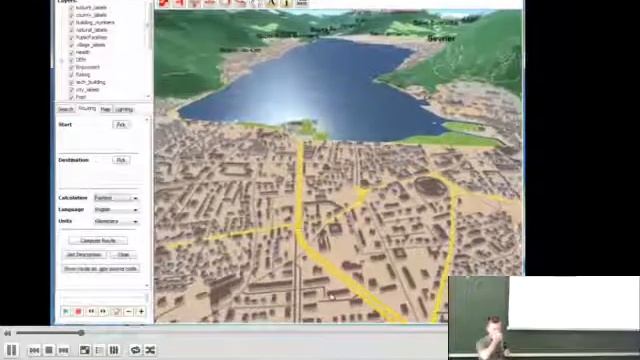The width and height of the screenshot is (640, 360).
Task: Open the Units dropdown
Action: tap(116, 221)
